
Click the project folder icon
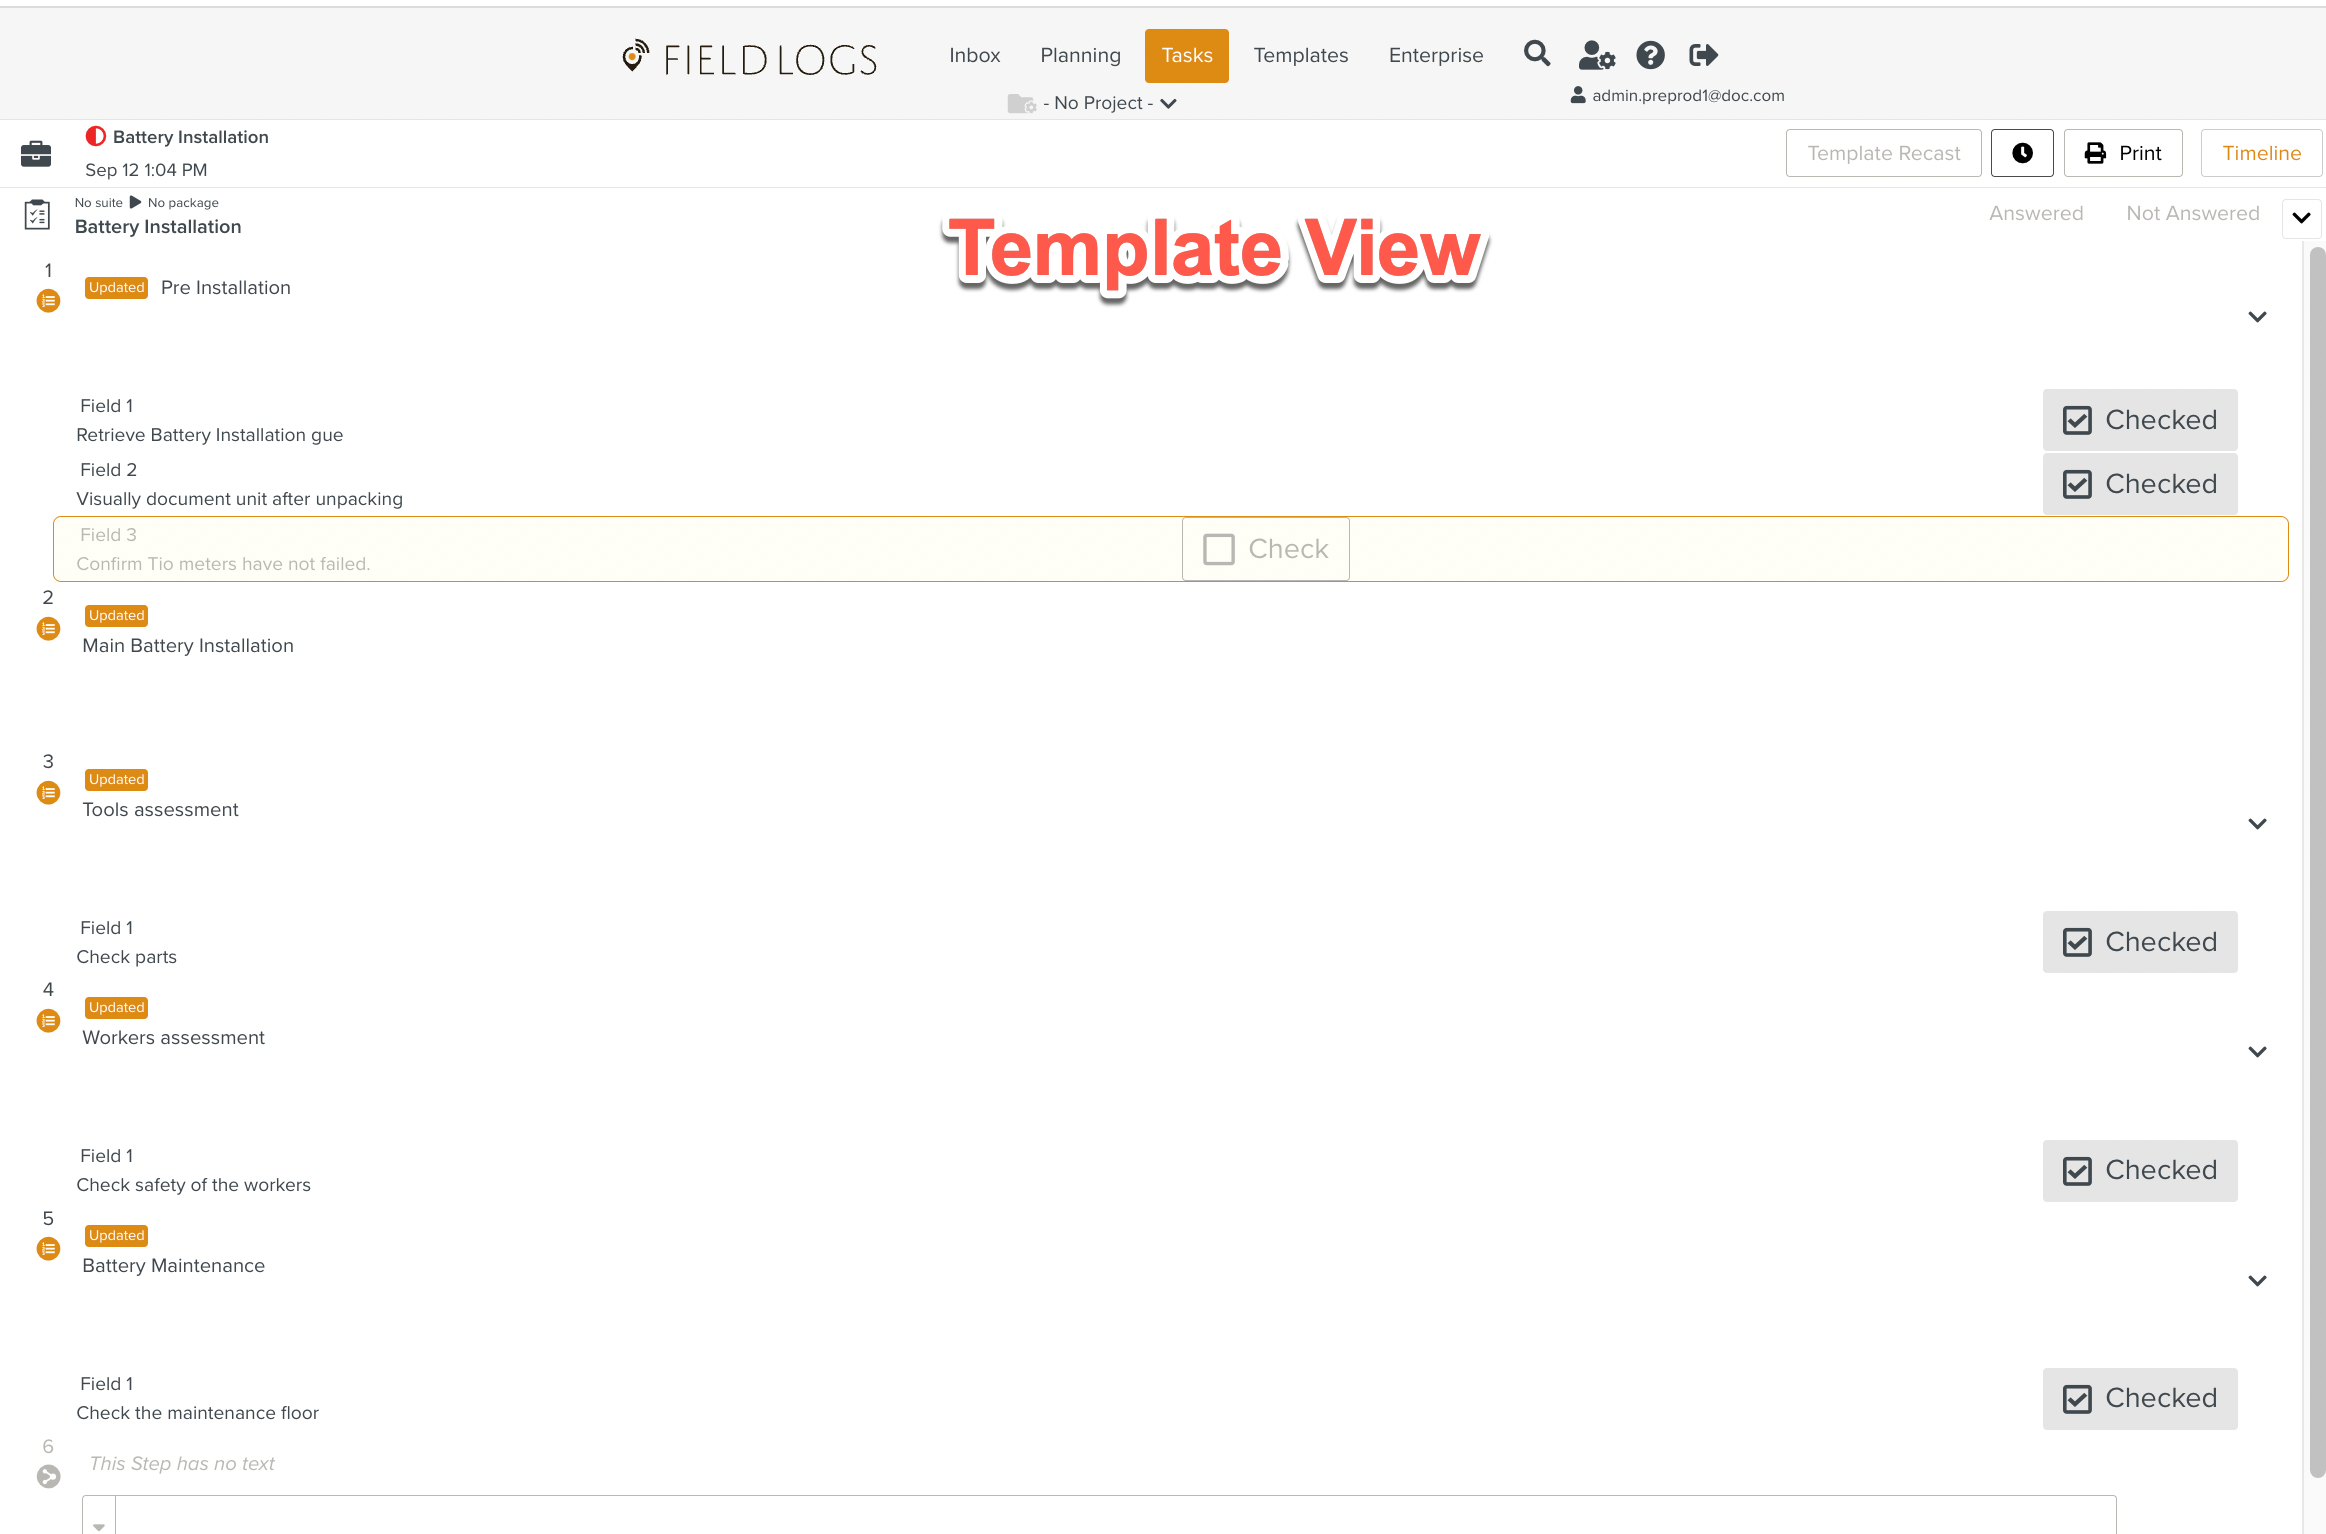pos(1021,103)
